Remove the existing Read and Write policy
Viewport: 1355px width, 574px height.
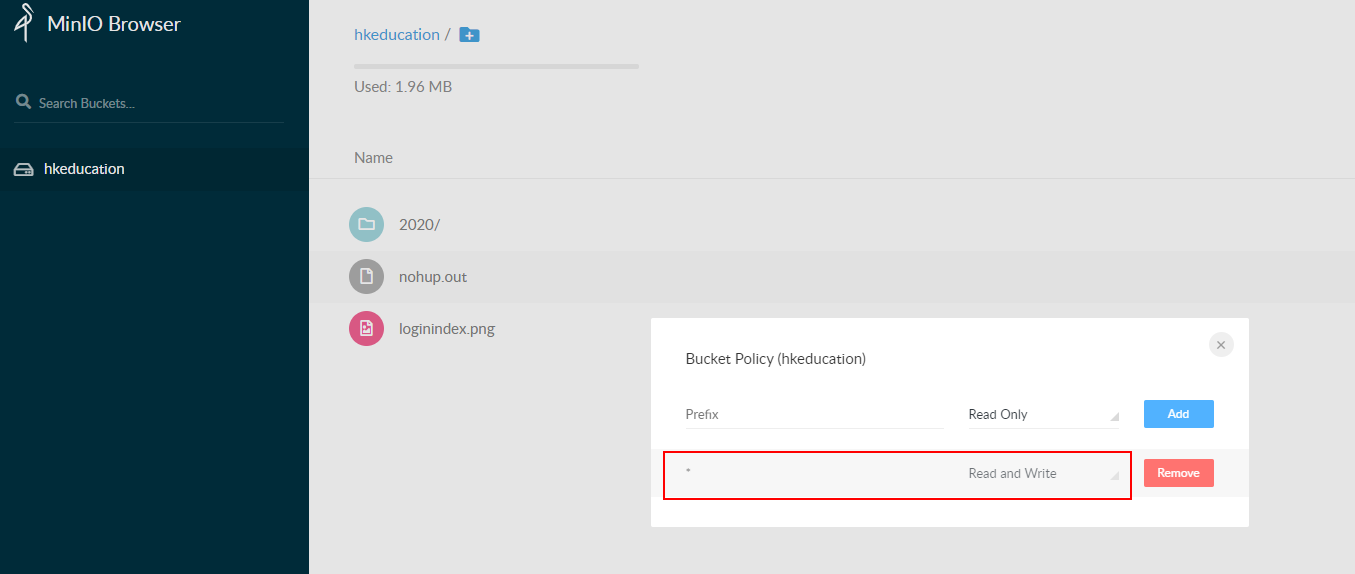coord(1179,473)
